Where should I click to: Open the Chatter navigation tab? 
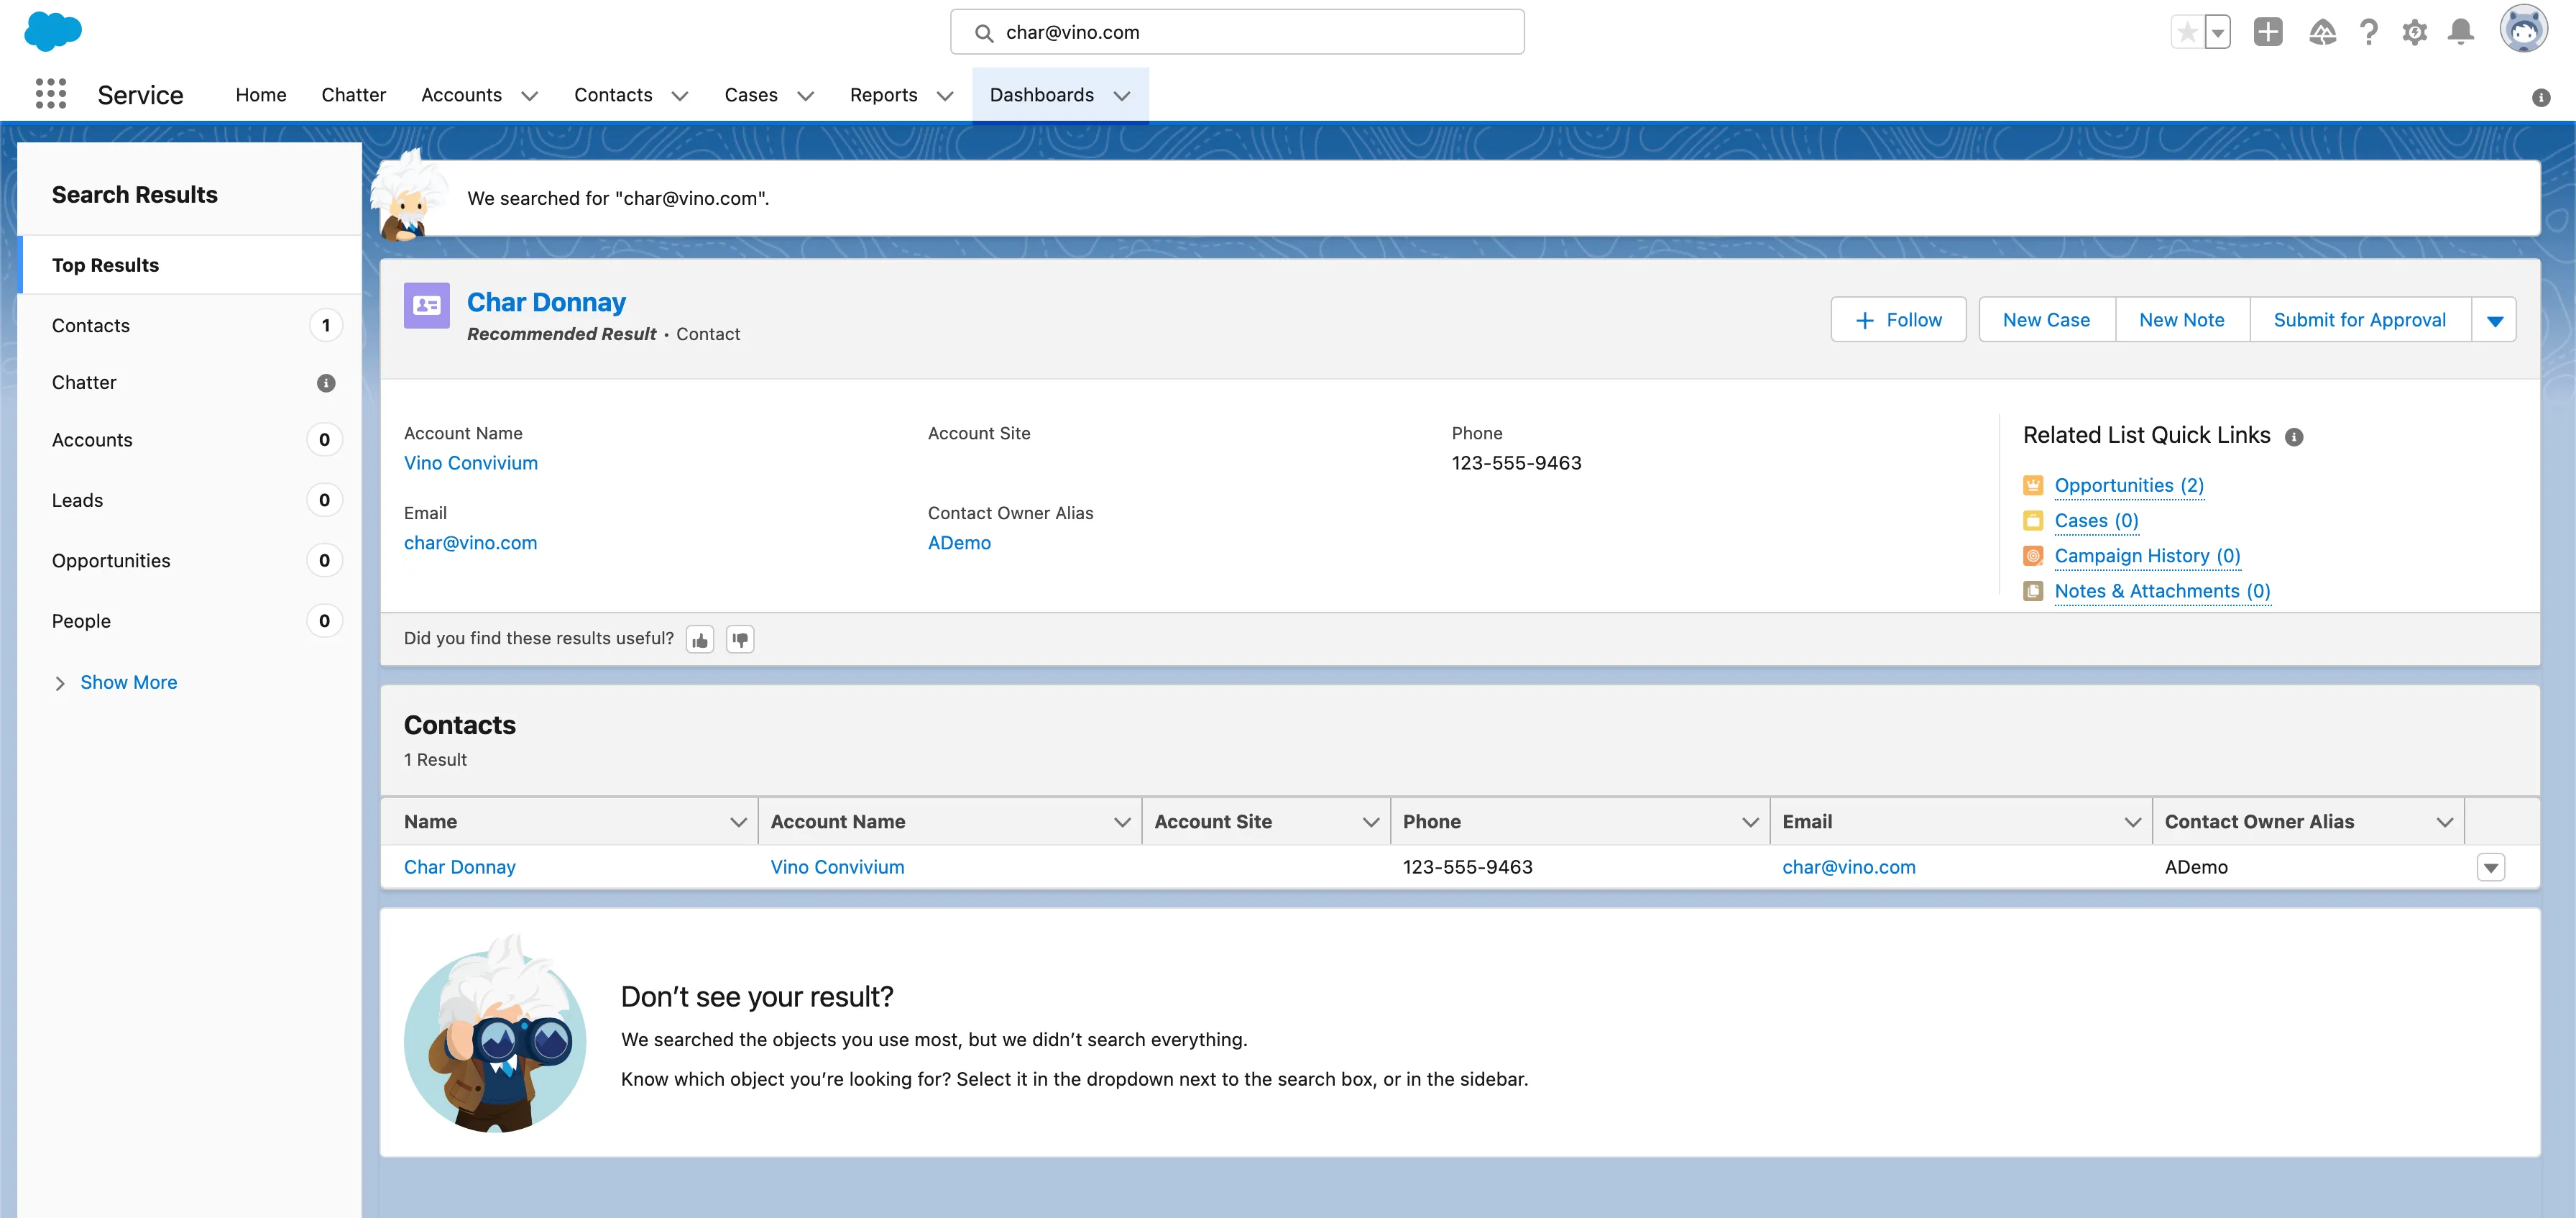(353, 95)
